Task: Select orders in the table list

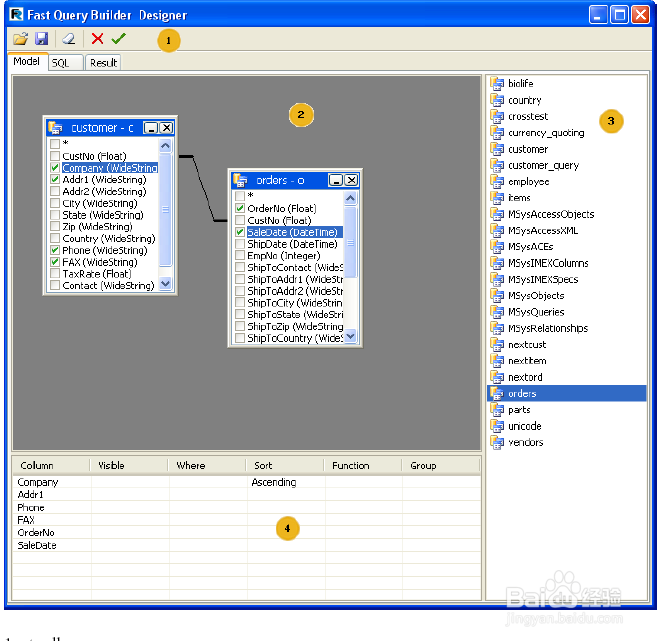Action: pyautogui.click(x=567, y=393)
